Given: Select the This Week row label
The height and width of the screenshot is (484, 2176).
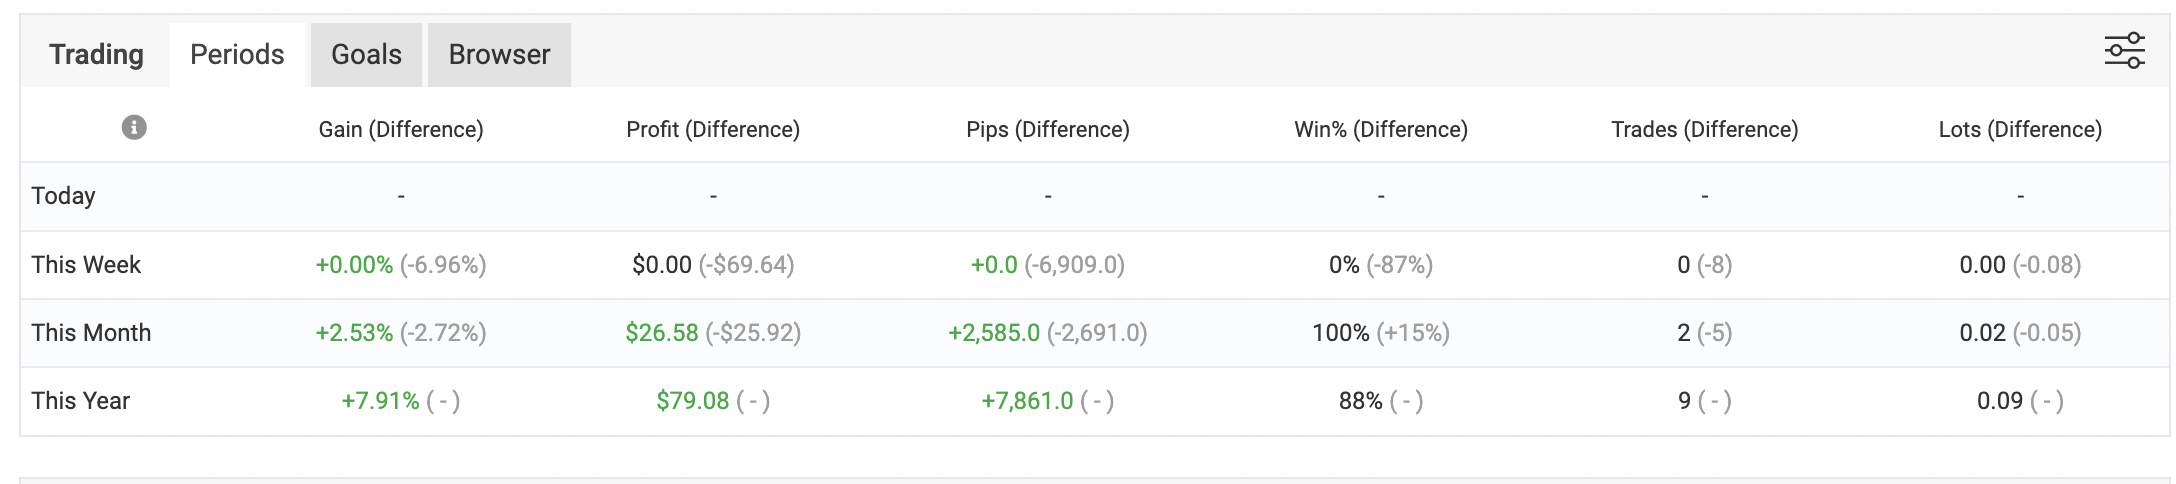Looking at the screenshot, I should click(x=86, y=265).
